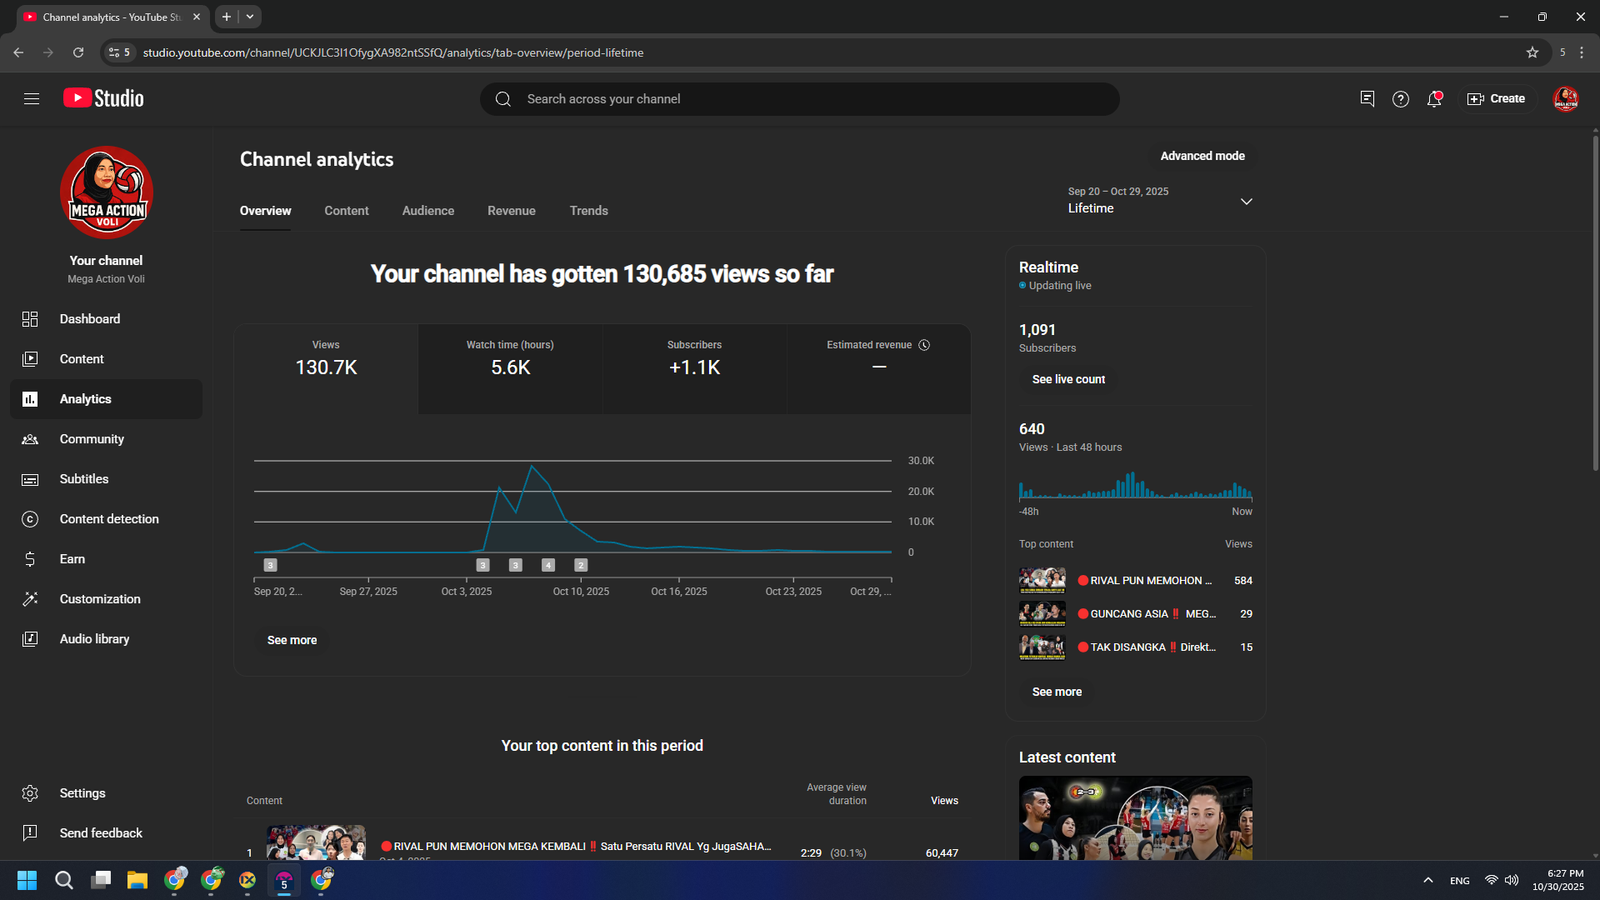Switch to the Revenue tab
This screenshot has height=900, width=1600.
511,211
